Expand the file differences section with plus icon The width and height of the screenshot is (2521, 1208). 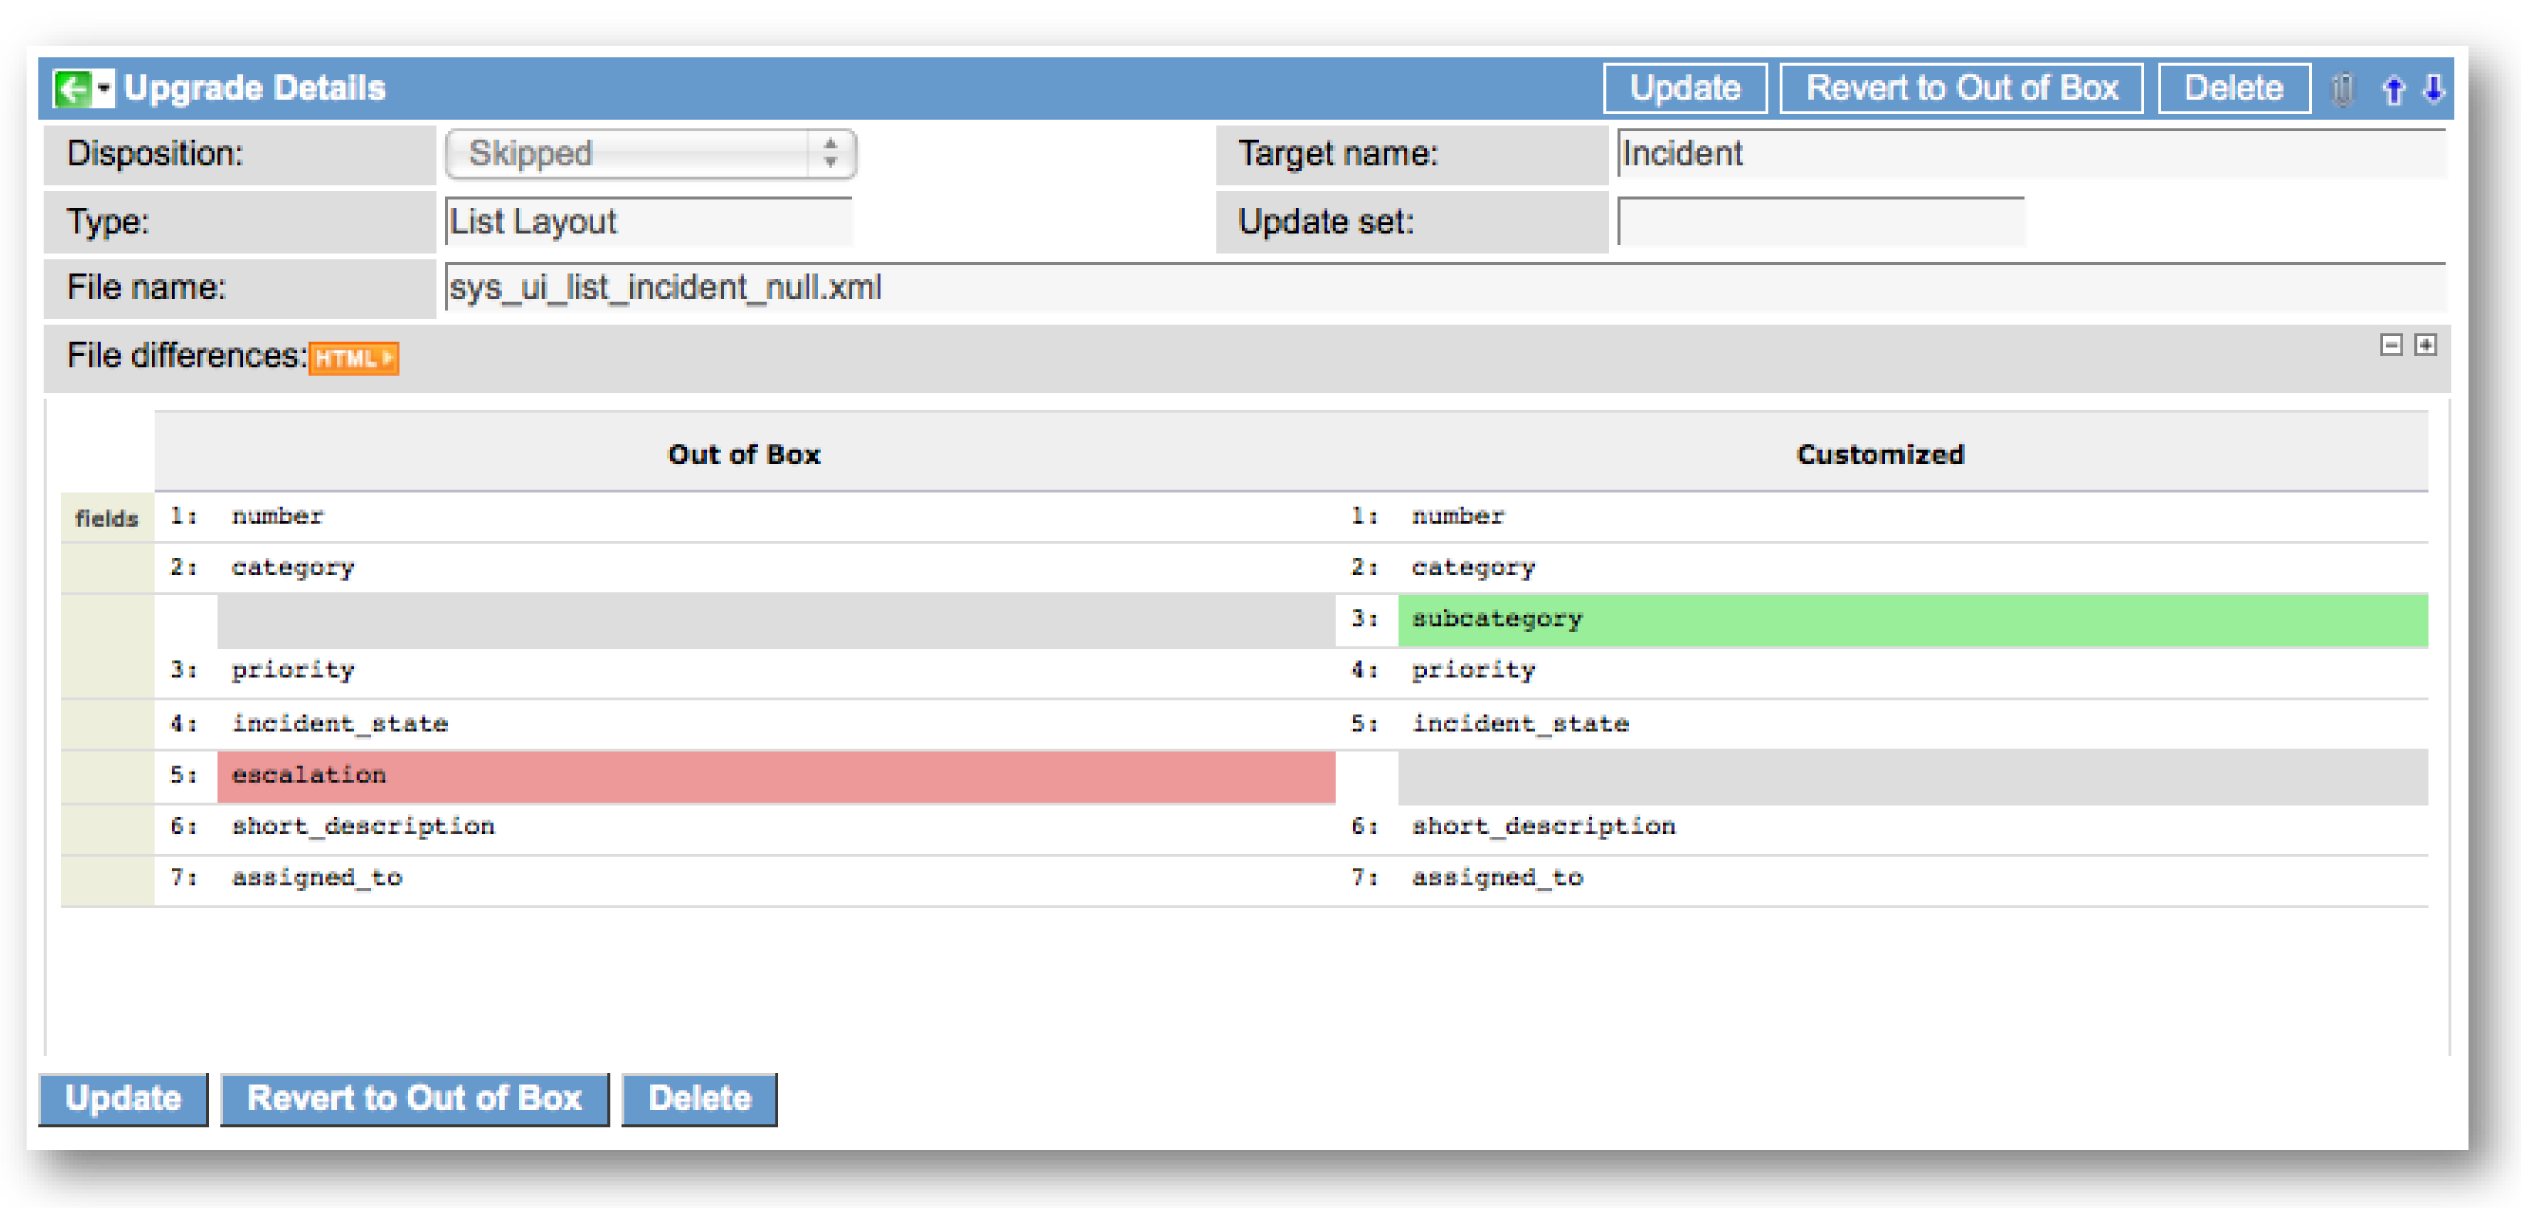2425,345
